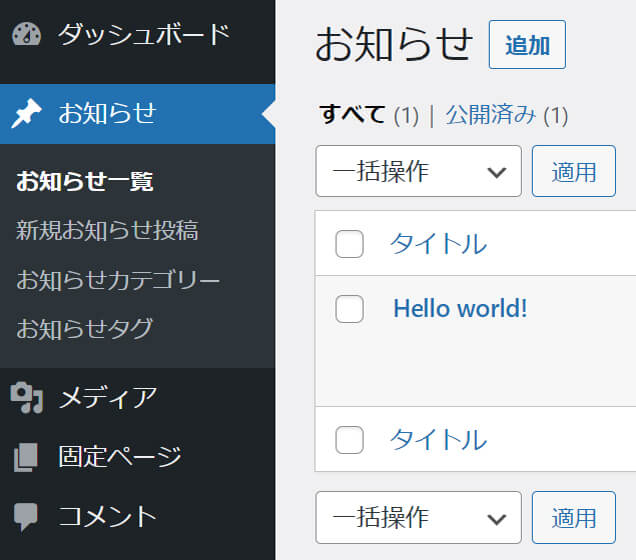The height and width of the screenshot is (560, 636).
Task: Open お知らせ一覧 submenu item
Action: click(85, 181)
